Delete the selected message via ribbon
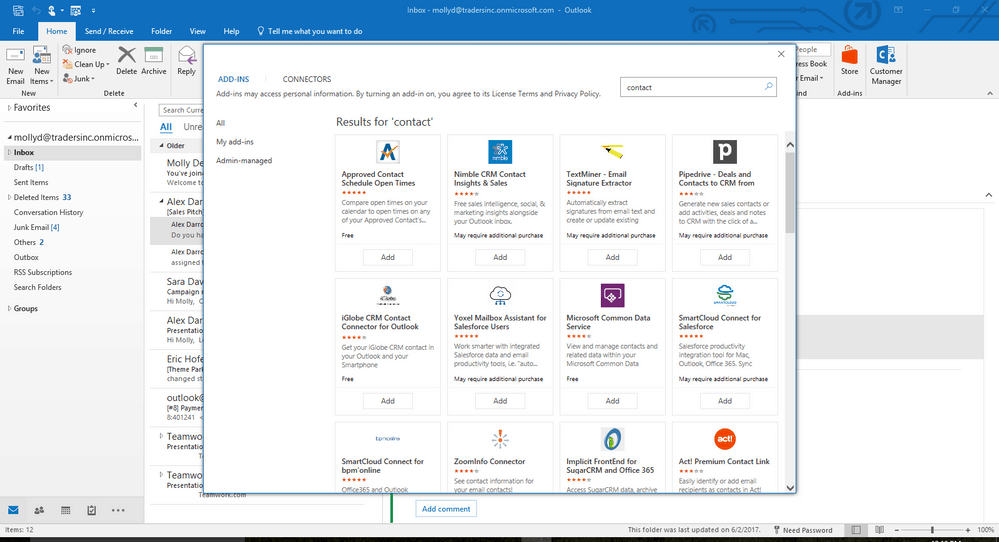The height and width of the screenshot is (542, 999). click(x=127, y=61)
